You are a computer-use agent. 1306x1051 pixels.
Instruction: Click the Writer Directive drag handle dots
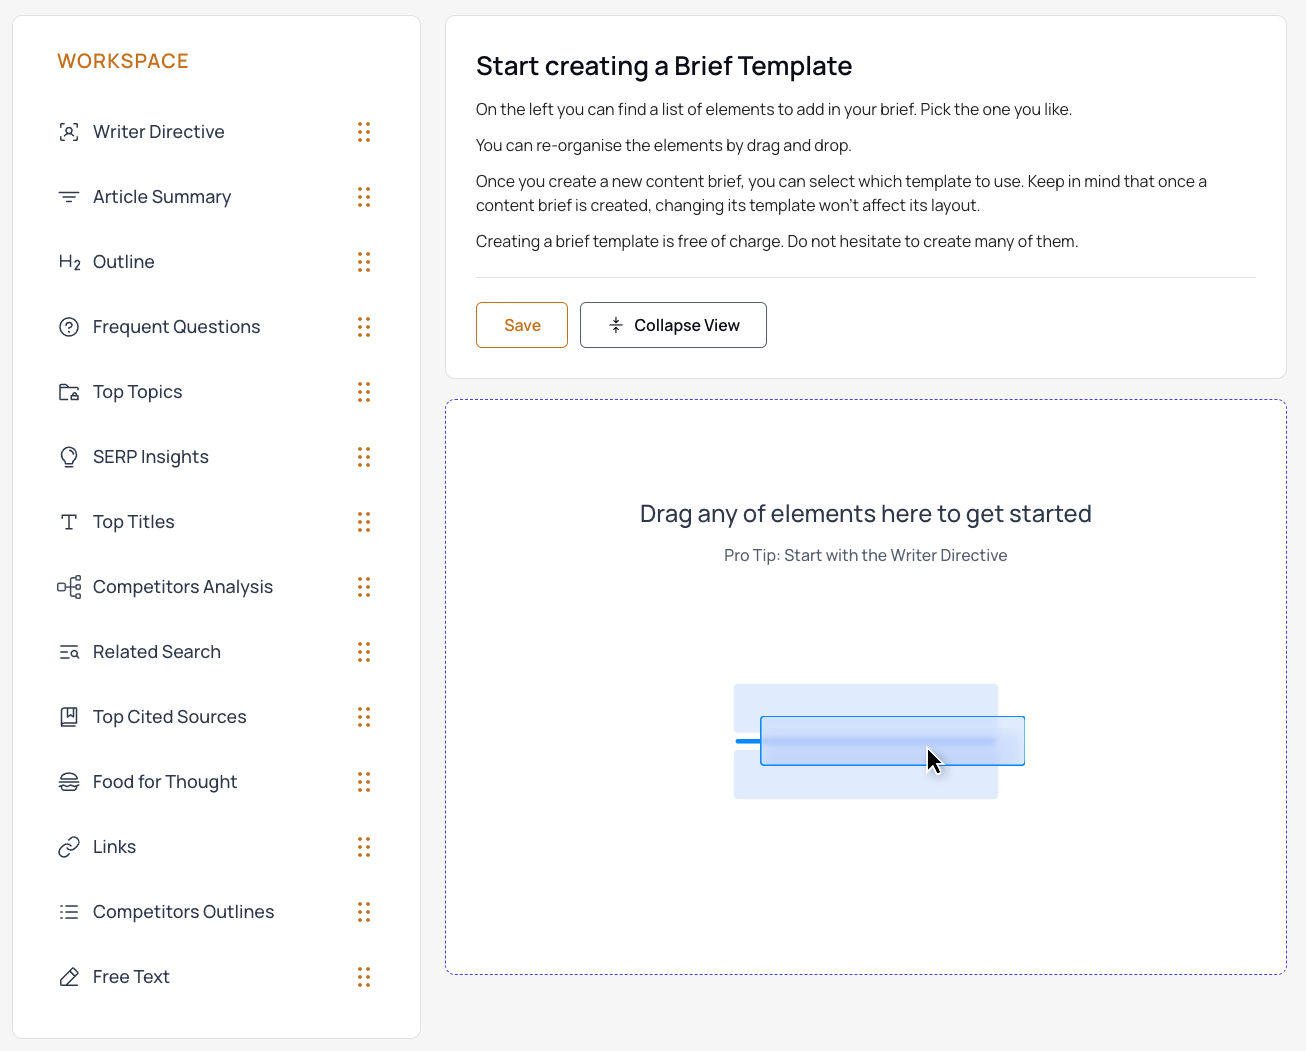tap(364, 131)
